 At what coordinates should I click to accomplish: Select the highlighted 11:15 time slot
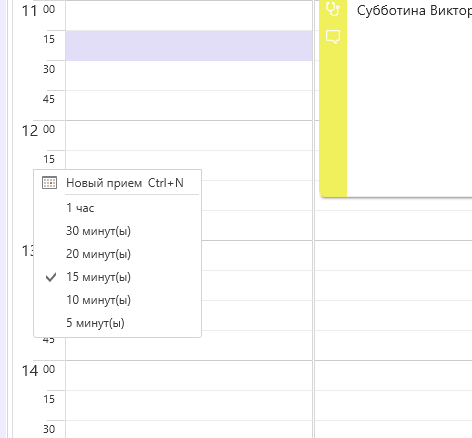pos(189,45)
